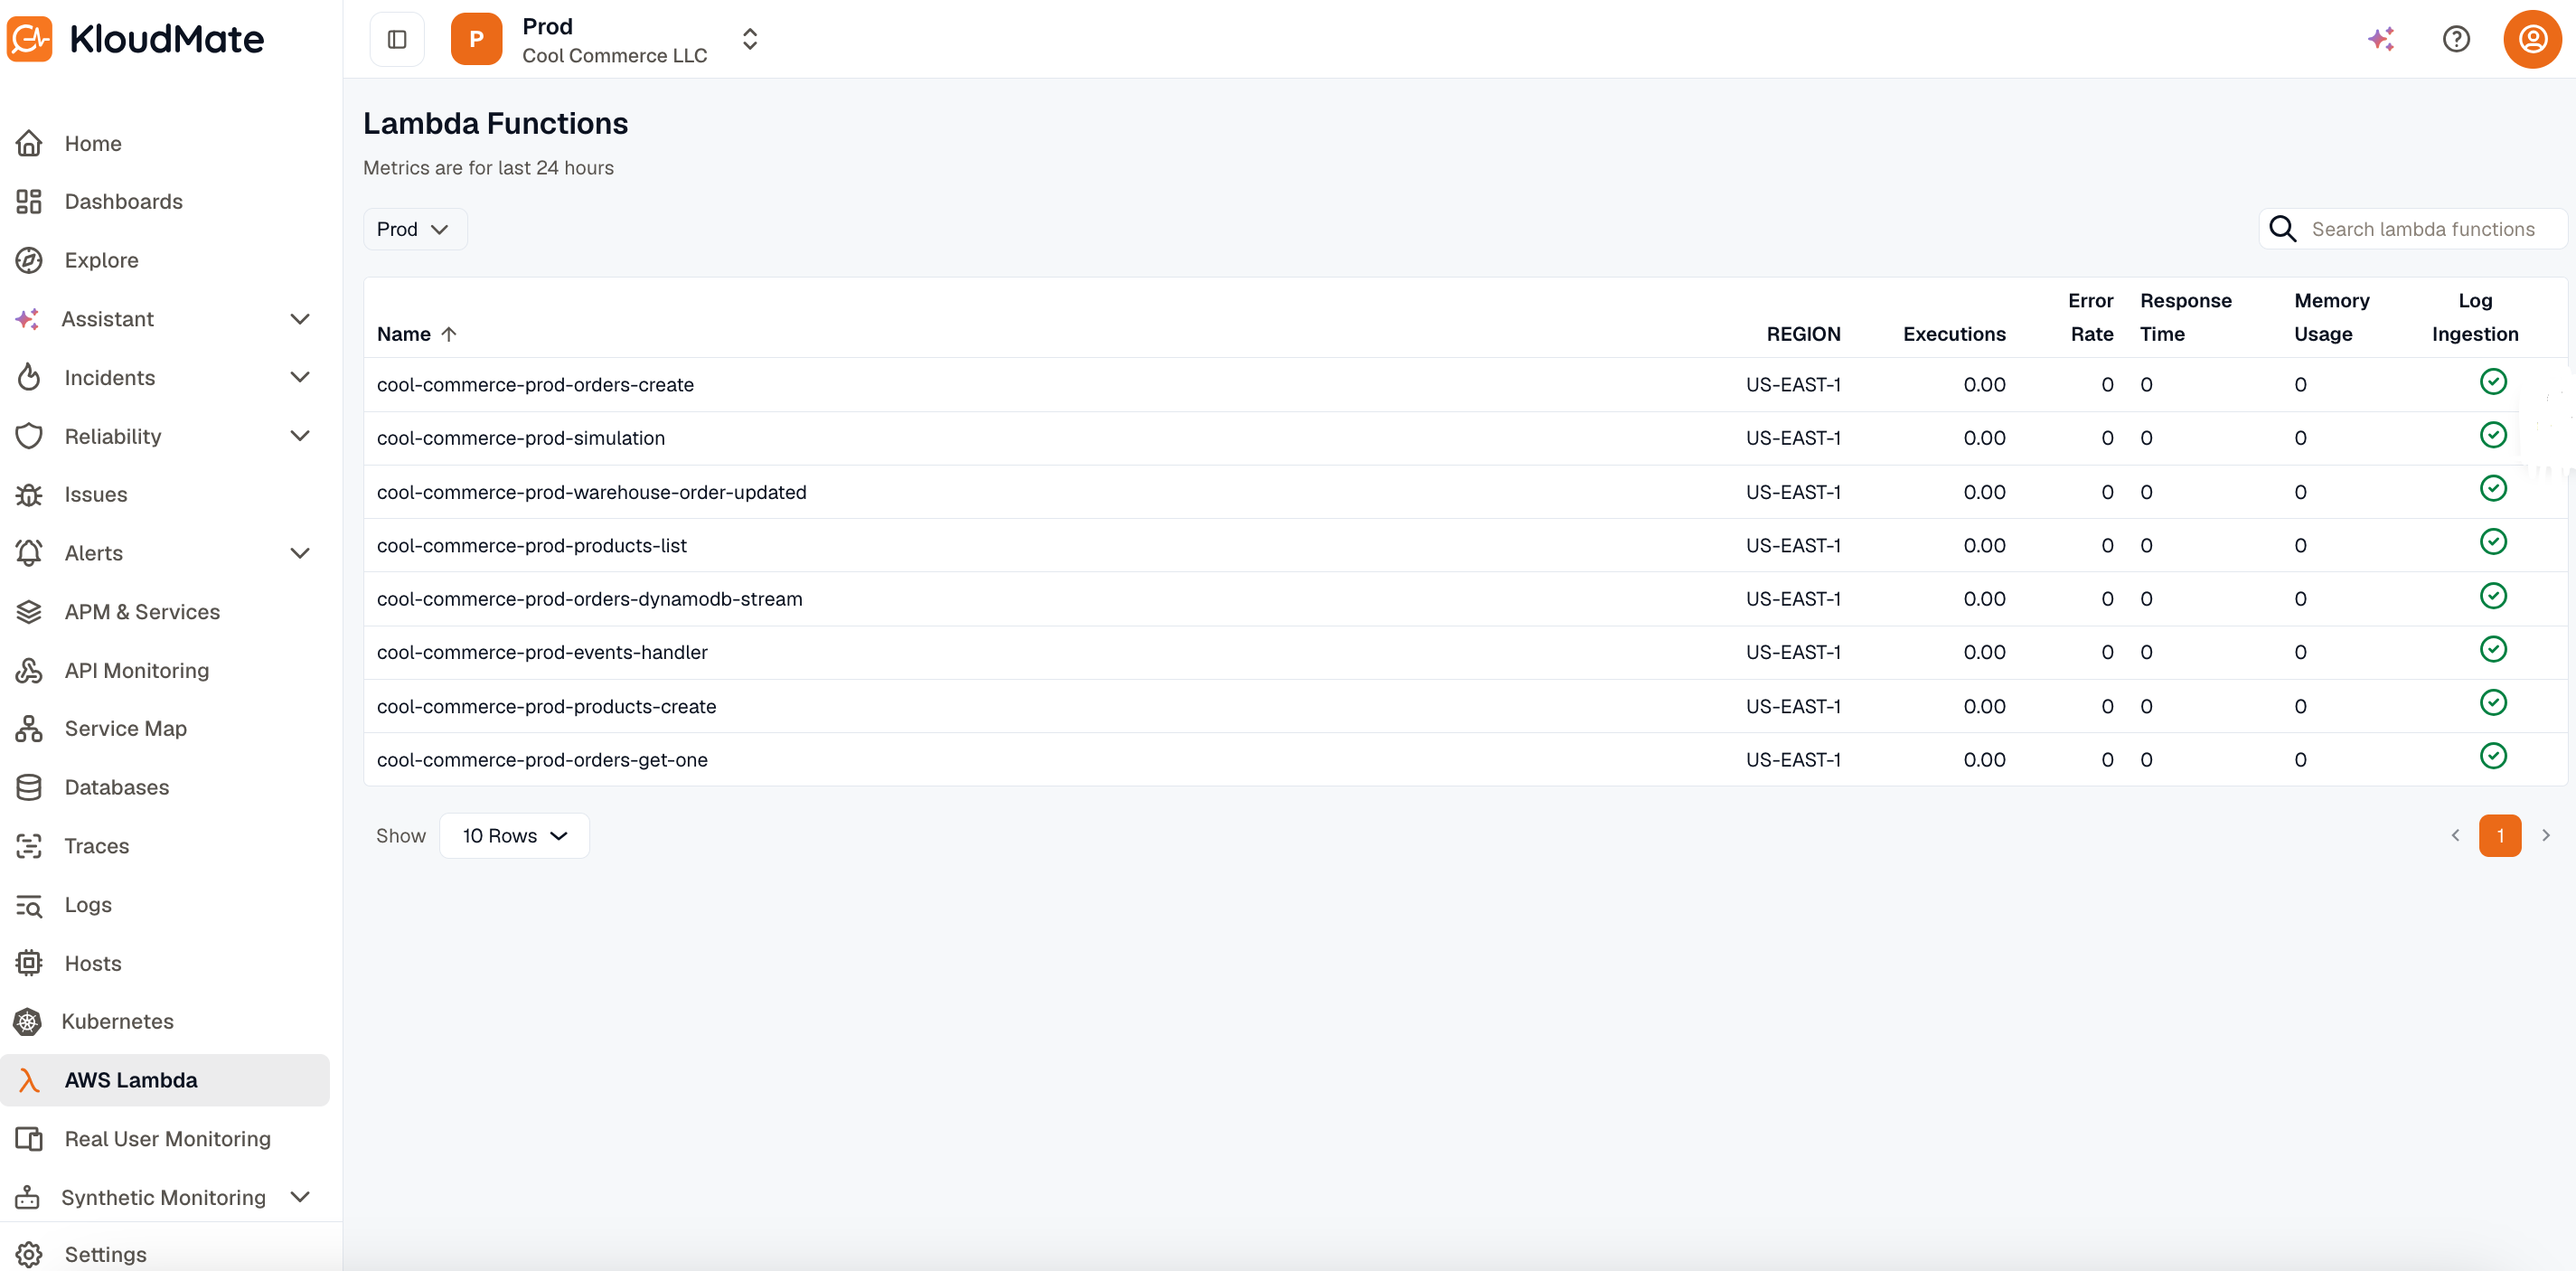Expand the Assistant menu chevron
This screenshot has width=2576, height=1271.
tap(300, 319)
